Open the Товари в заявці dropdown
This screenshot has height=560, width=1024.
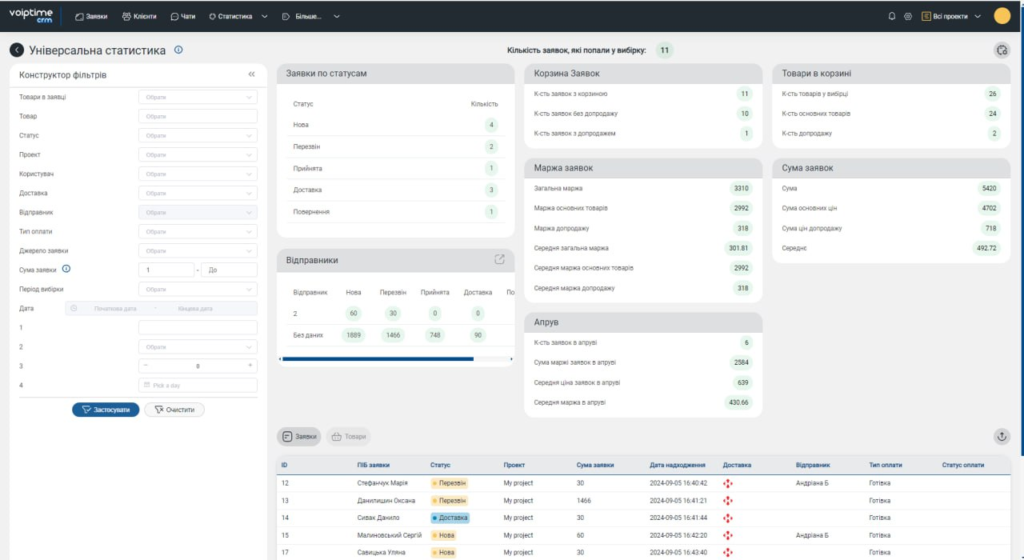tap(198, 97)
